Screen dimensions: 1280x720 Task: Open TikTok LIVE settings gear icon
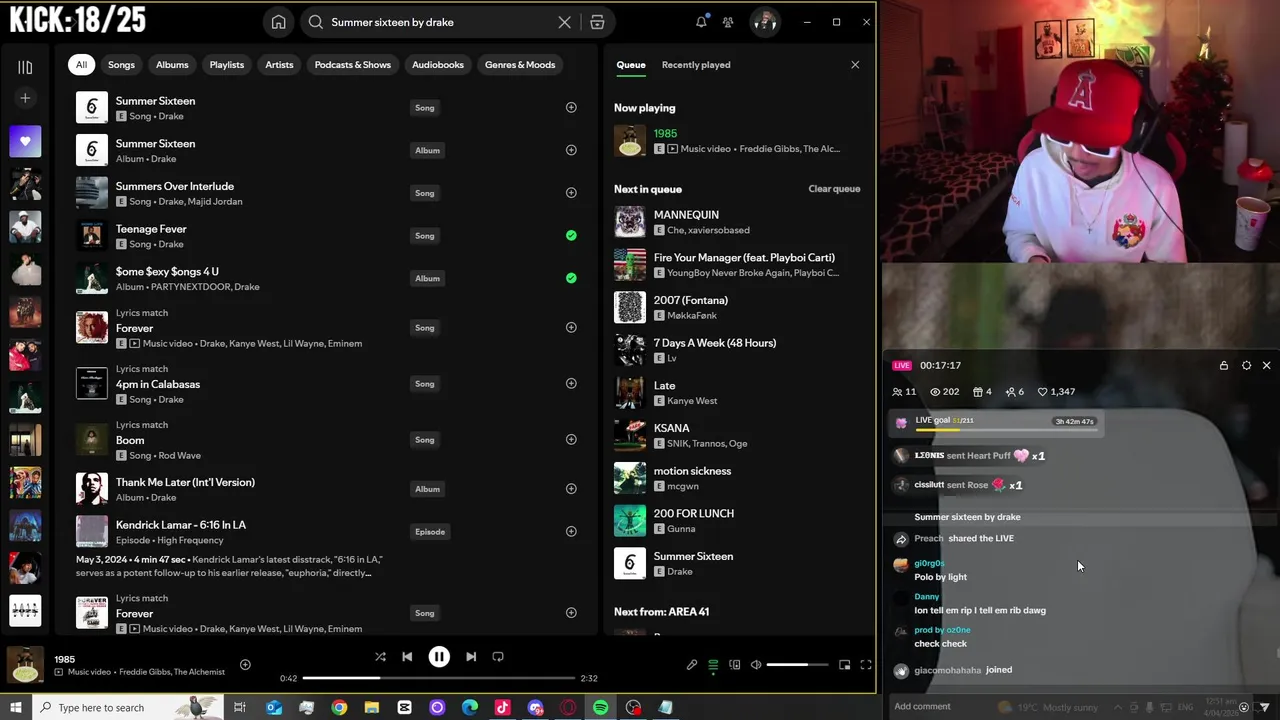(x=1246, y=366)
